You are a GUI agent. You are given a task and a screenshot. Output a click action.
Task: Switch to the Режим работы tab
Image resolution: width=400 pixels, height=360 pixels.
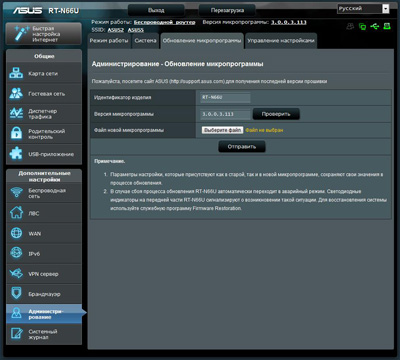109,41
